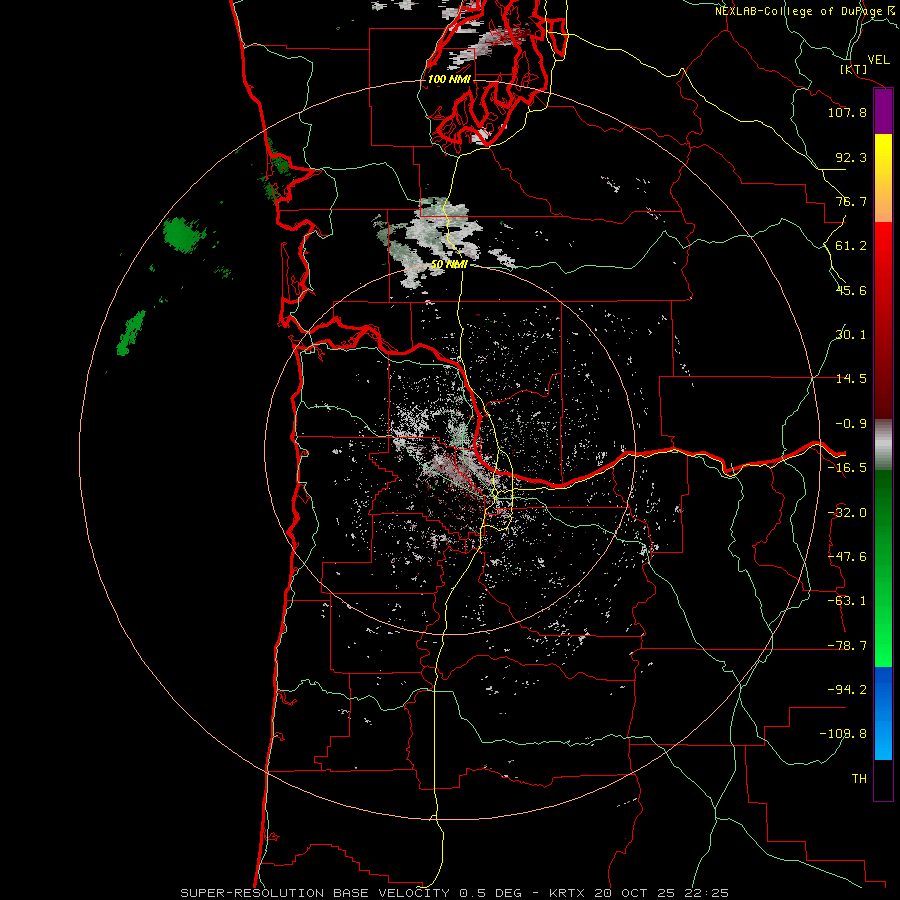Click the 76.7 velocity scale value
The image size is (900, 900).
851,201
